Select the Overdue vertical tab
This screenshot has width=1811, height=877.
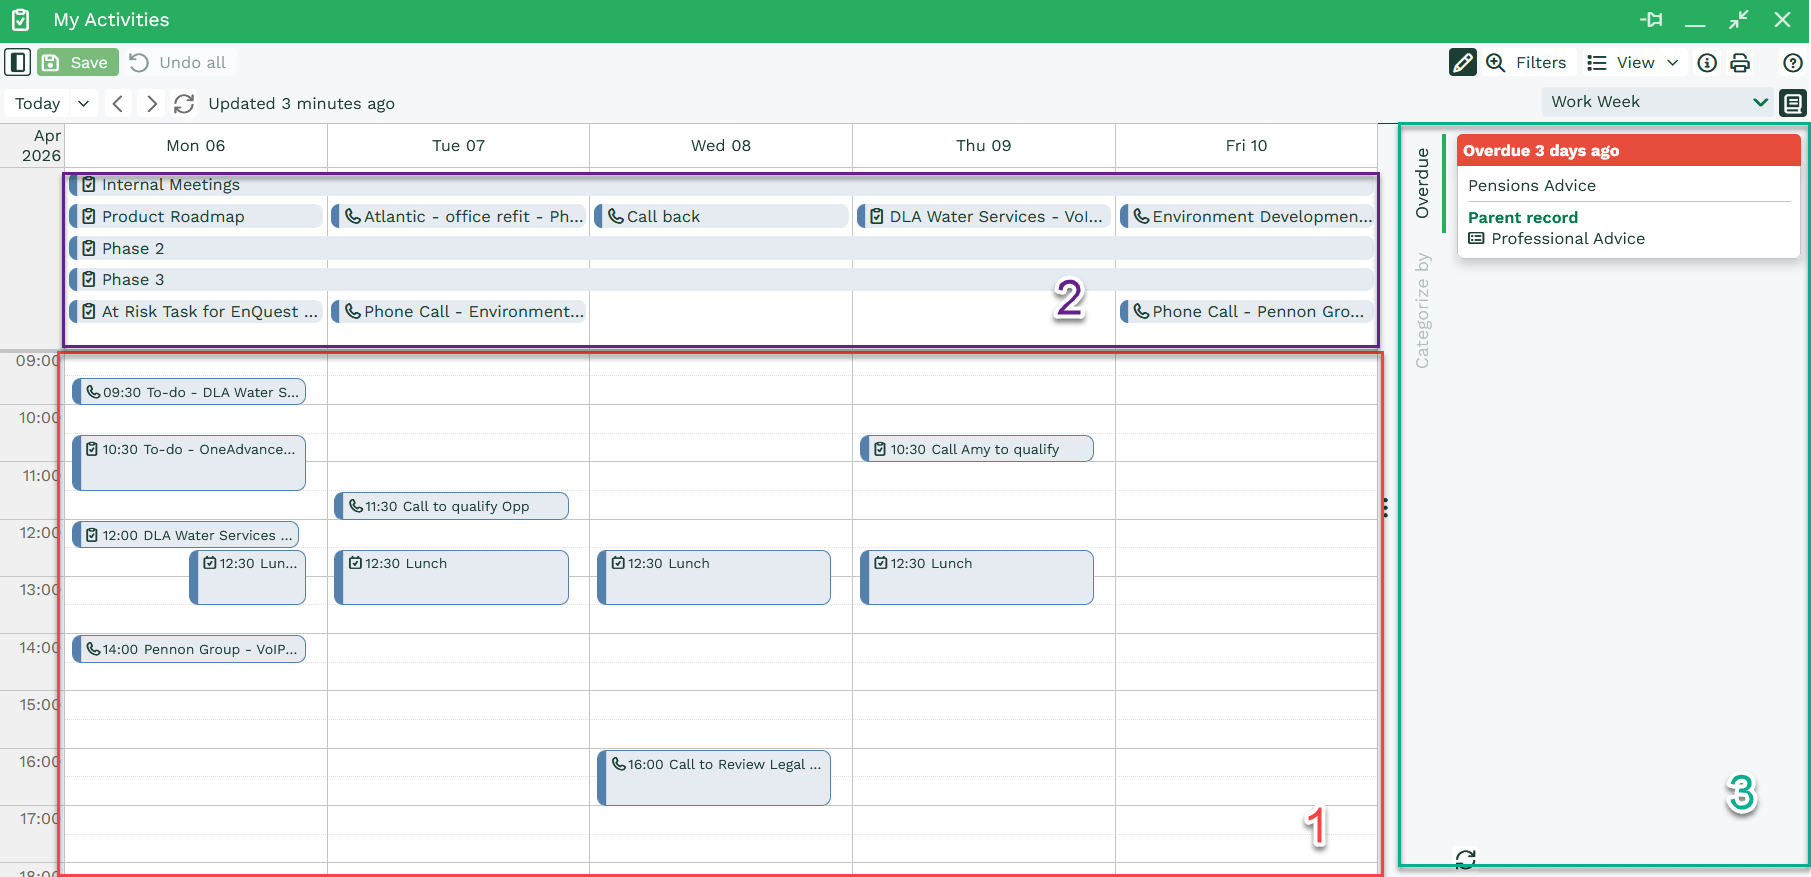pos(1422,183)
